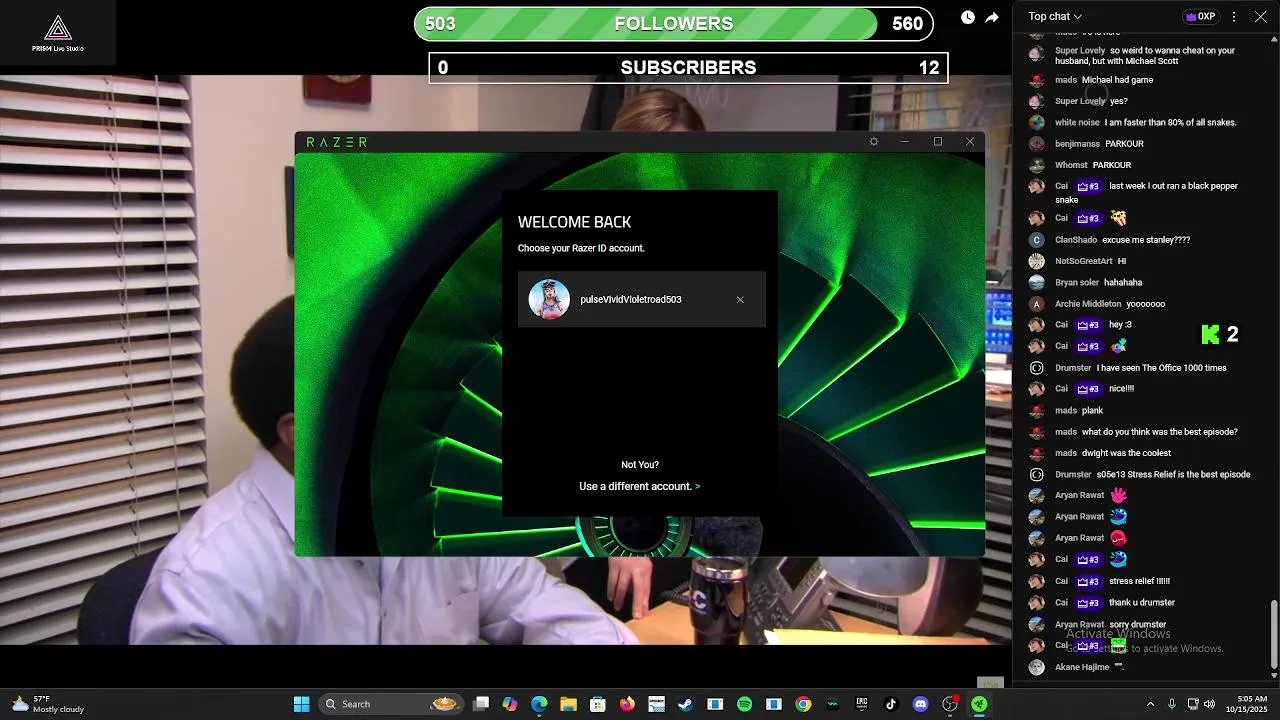Open Discord from taskbar
The height and width of the screenshot is (720, 1280).
pyautogui.click(x=920, y=704)
